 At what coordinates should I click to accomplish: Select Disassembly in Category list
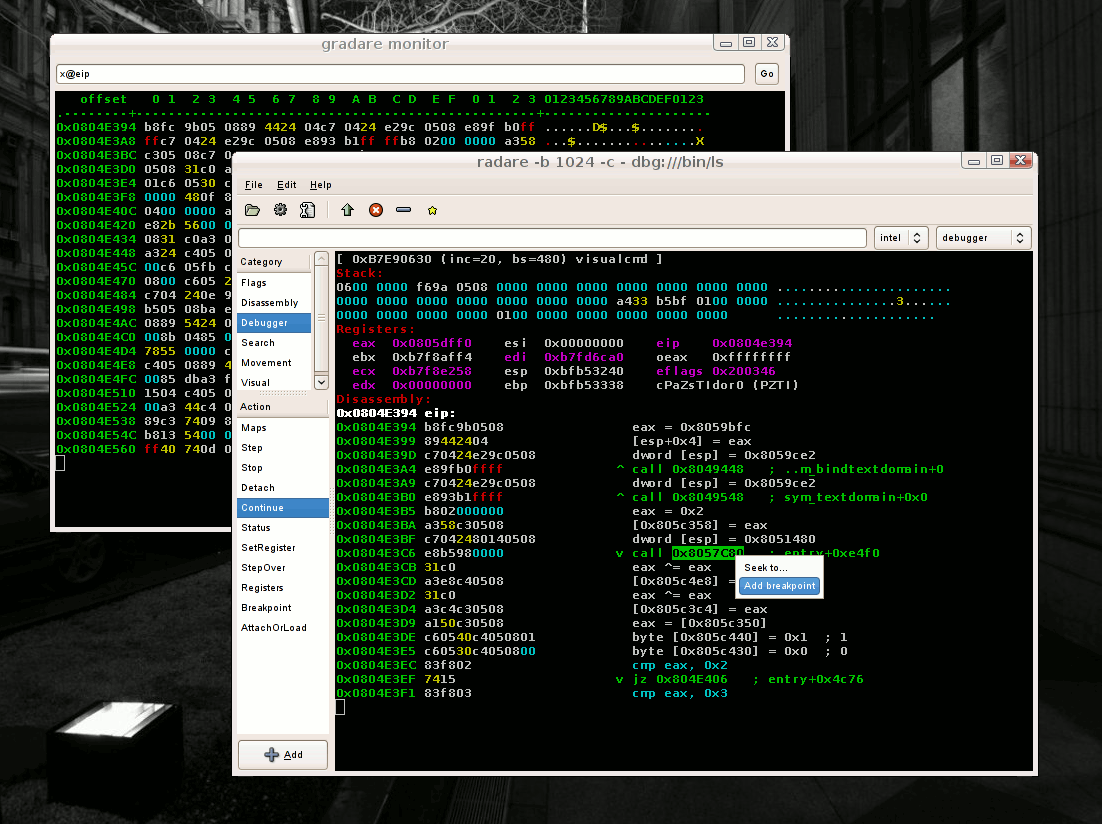pos(269,303)
